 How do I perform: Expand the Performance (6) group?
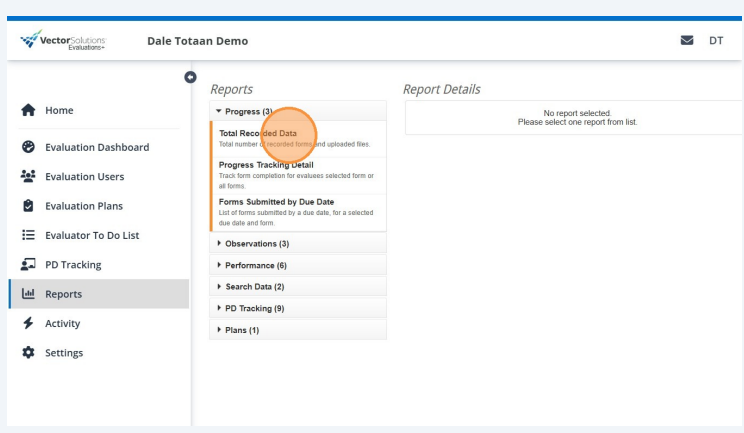coord(298,265)
